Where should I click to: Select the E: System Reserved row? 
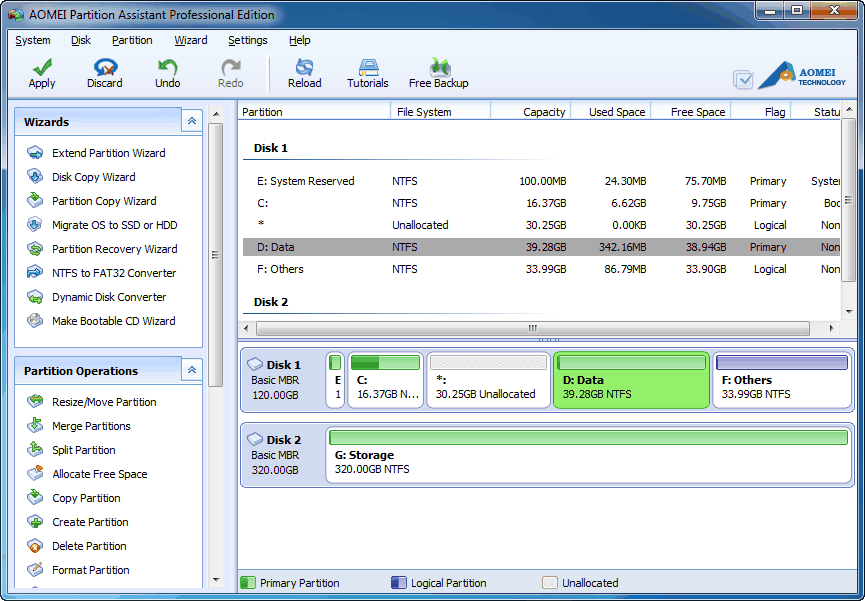(541, 181)
